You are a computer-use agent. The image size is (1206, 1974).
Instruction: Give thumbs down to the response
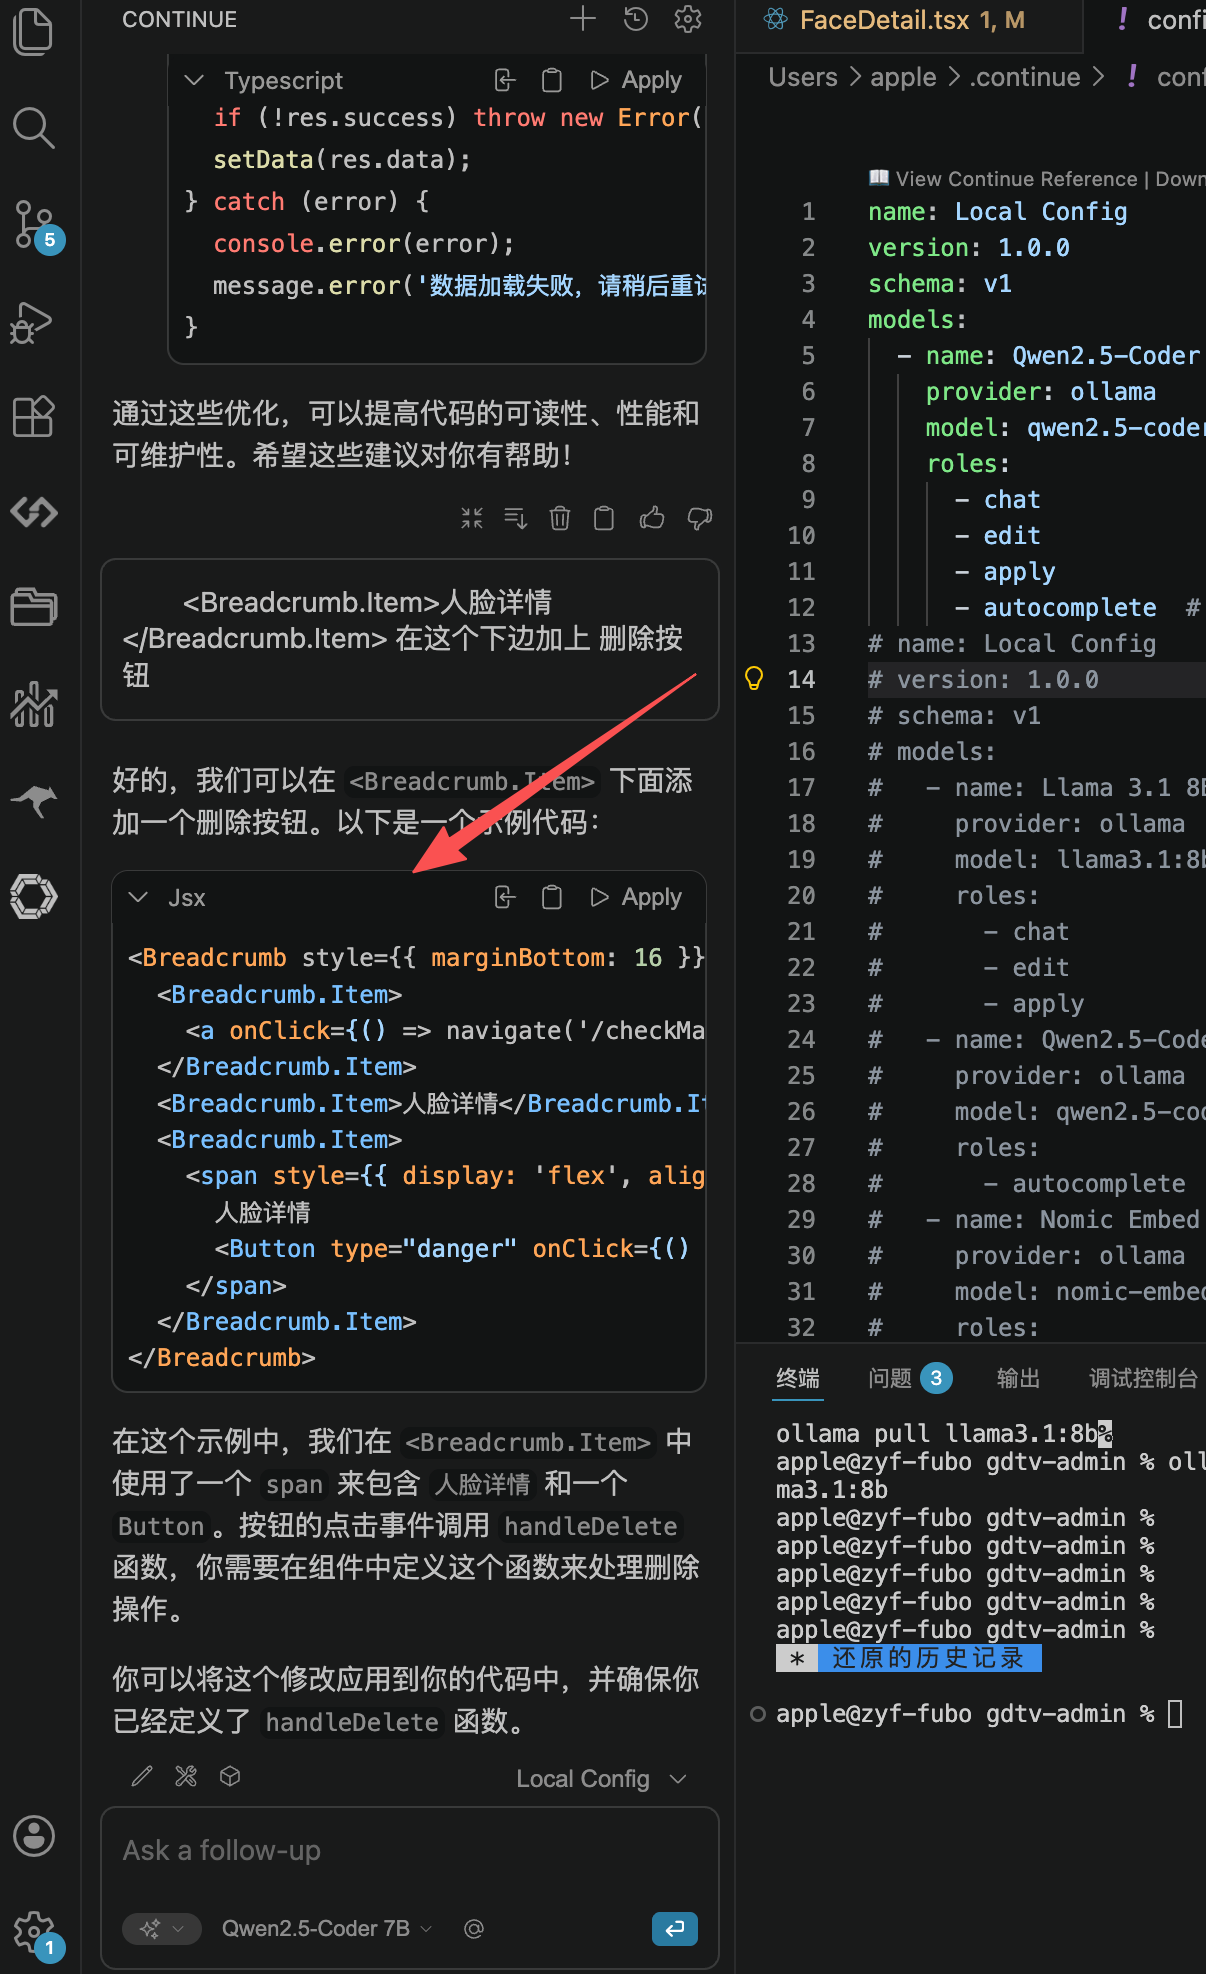pos(699,518)
